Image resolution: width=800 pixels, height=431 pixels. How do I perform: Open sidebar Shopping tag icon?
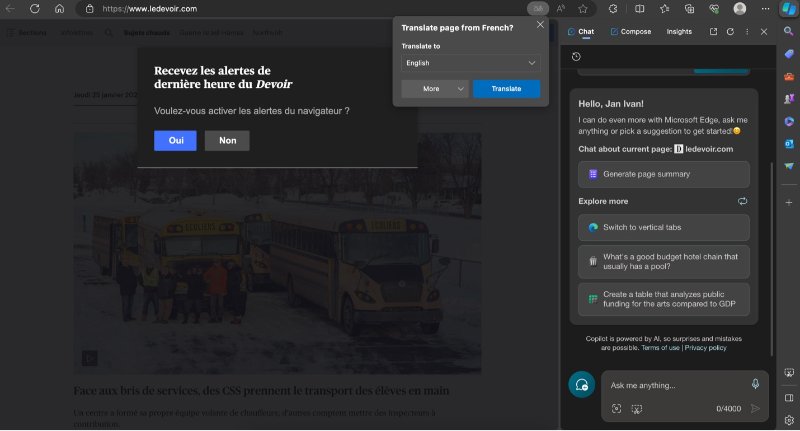[x=789, y=54]
